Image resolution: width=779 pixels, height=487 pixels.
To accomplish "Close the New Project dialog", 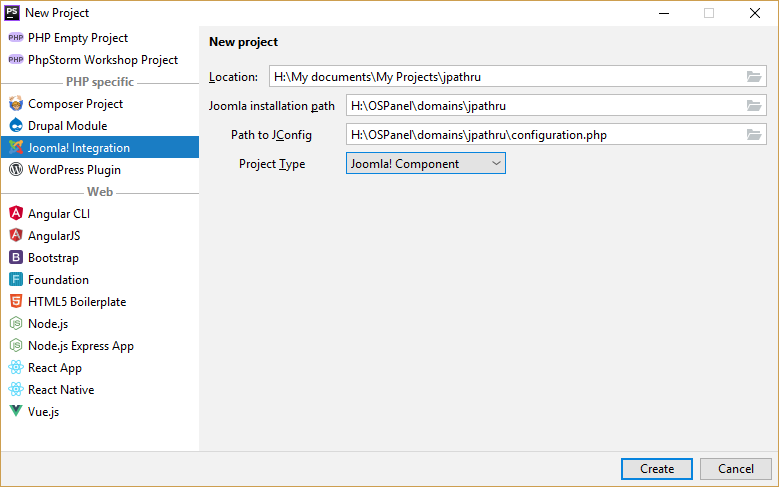I will point(755,13).
